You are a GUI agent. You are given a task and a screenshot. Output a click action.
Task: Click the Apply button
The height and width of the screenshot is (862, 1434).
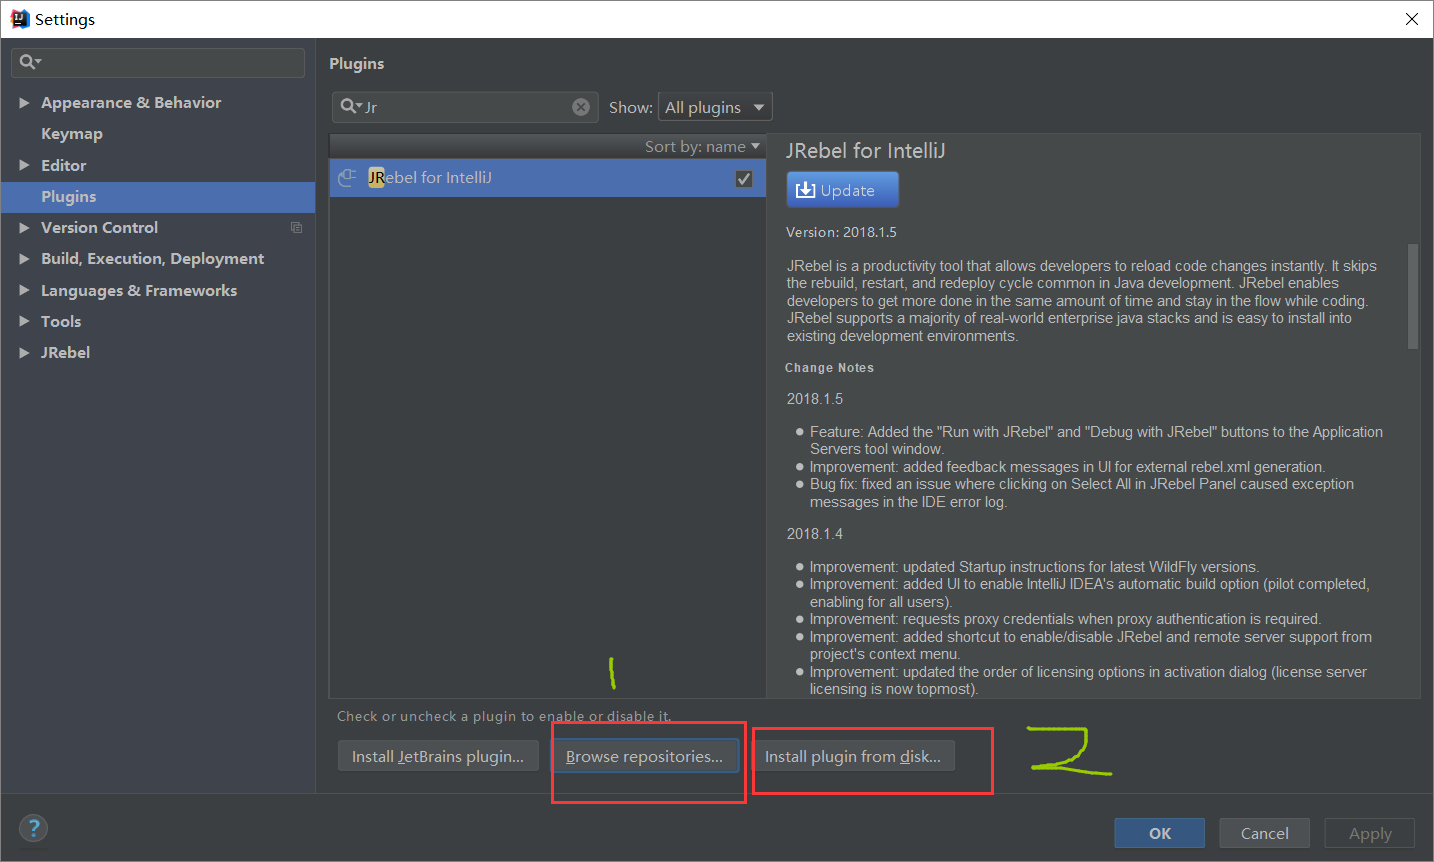pos(1370,833)
